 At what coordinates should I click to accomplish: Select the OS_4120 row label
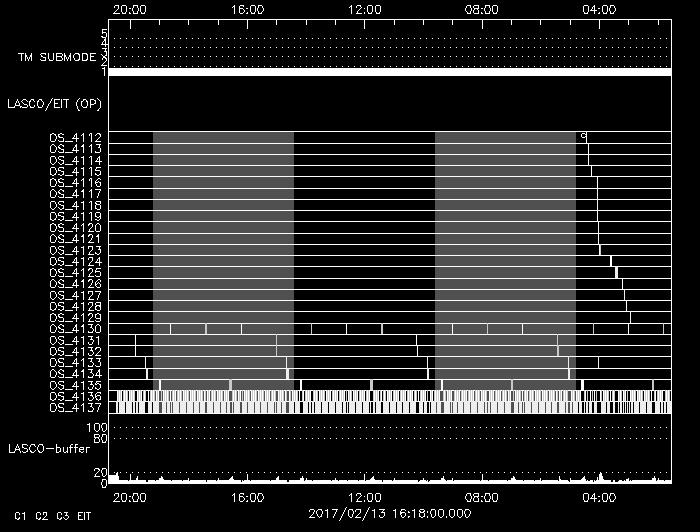click(75, 228)
